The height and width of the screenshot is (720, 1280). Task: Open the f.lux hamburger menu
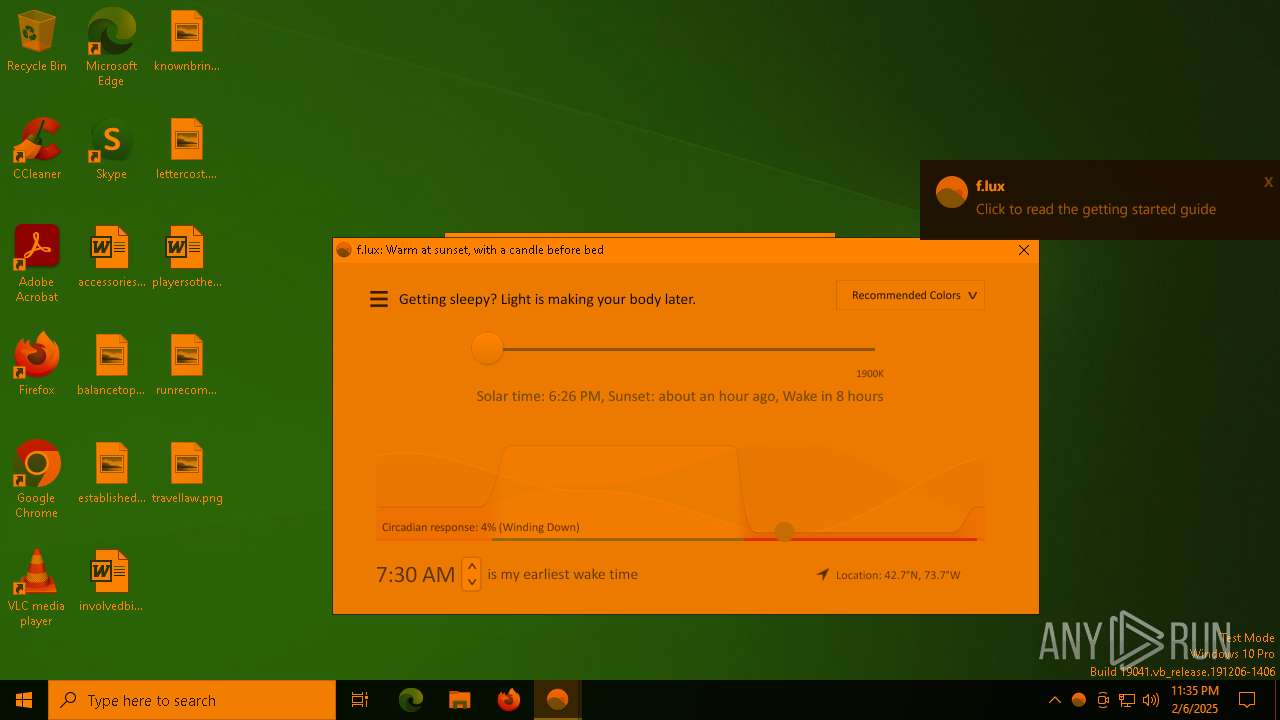[379, 299]
